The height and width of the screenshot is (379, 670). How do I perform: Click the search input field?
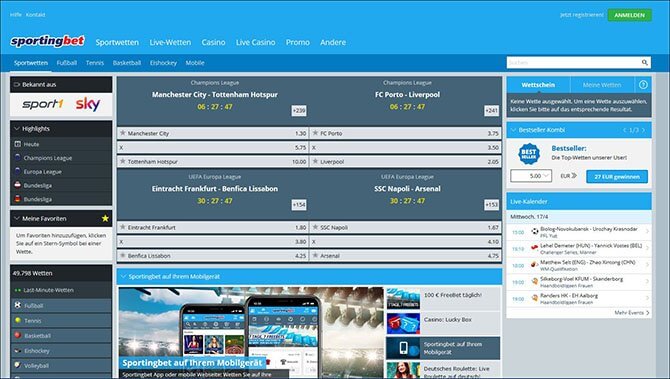pyautogui.click(x=573, y=62)
